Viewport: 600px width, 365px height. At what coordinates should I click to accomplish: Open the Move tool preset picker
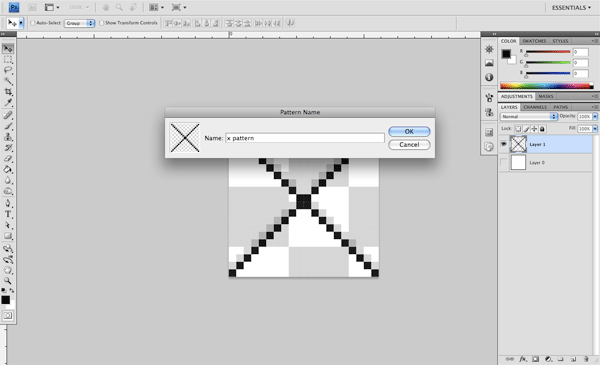pos(21,23)
